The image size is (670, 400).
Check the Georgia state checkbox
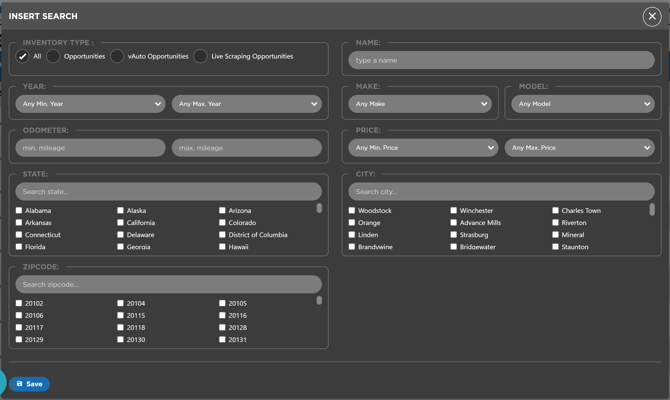coord(120,247)
